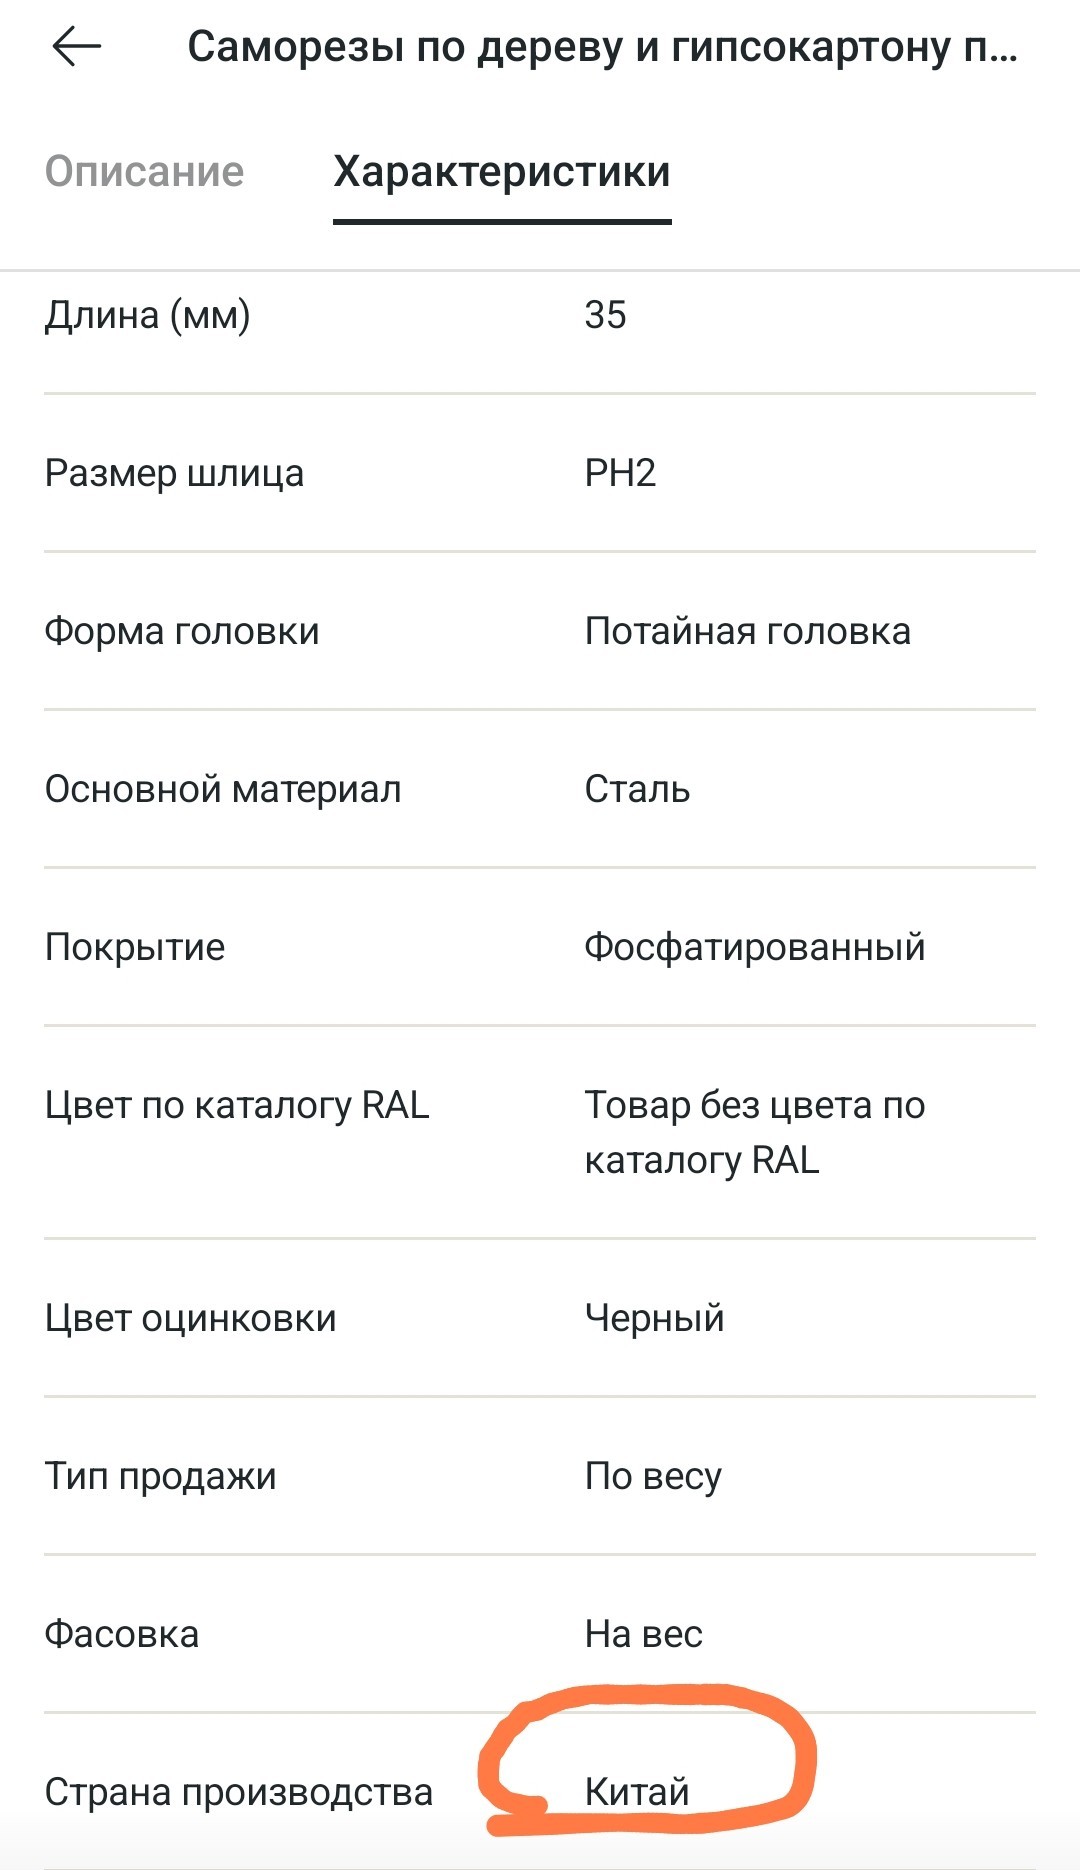Tap the length value 35

pos(606,315)
